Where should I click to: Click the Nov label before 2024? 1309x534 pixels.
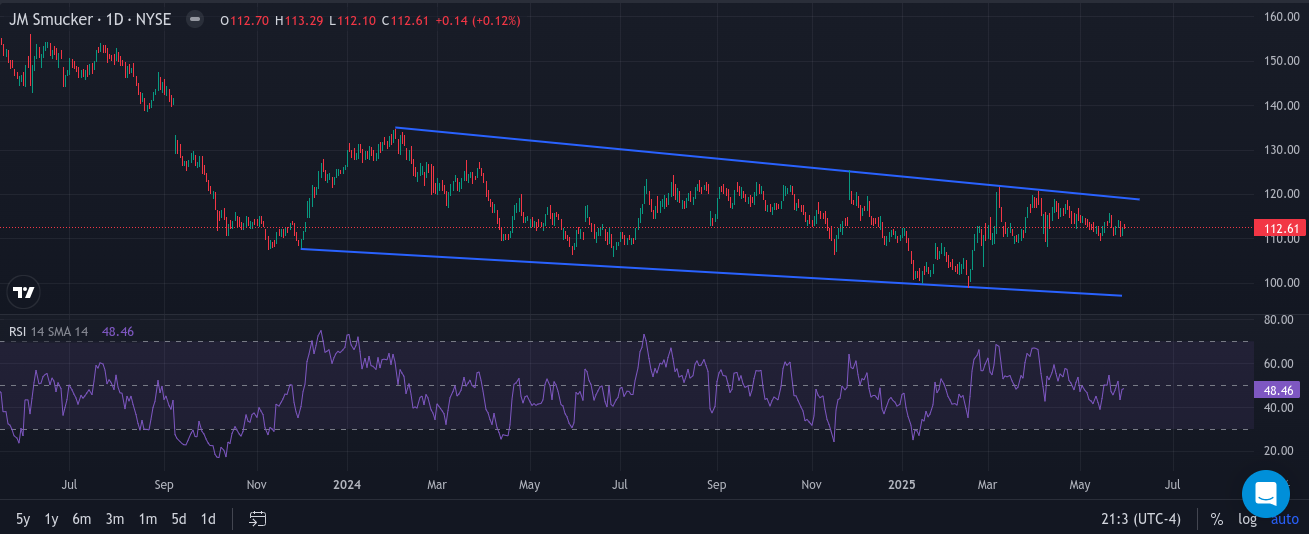pos(256,485)
